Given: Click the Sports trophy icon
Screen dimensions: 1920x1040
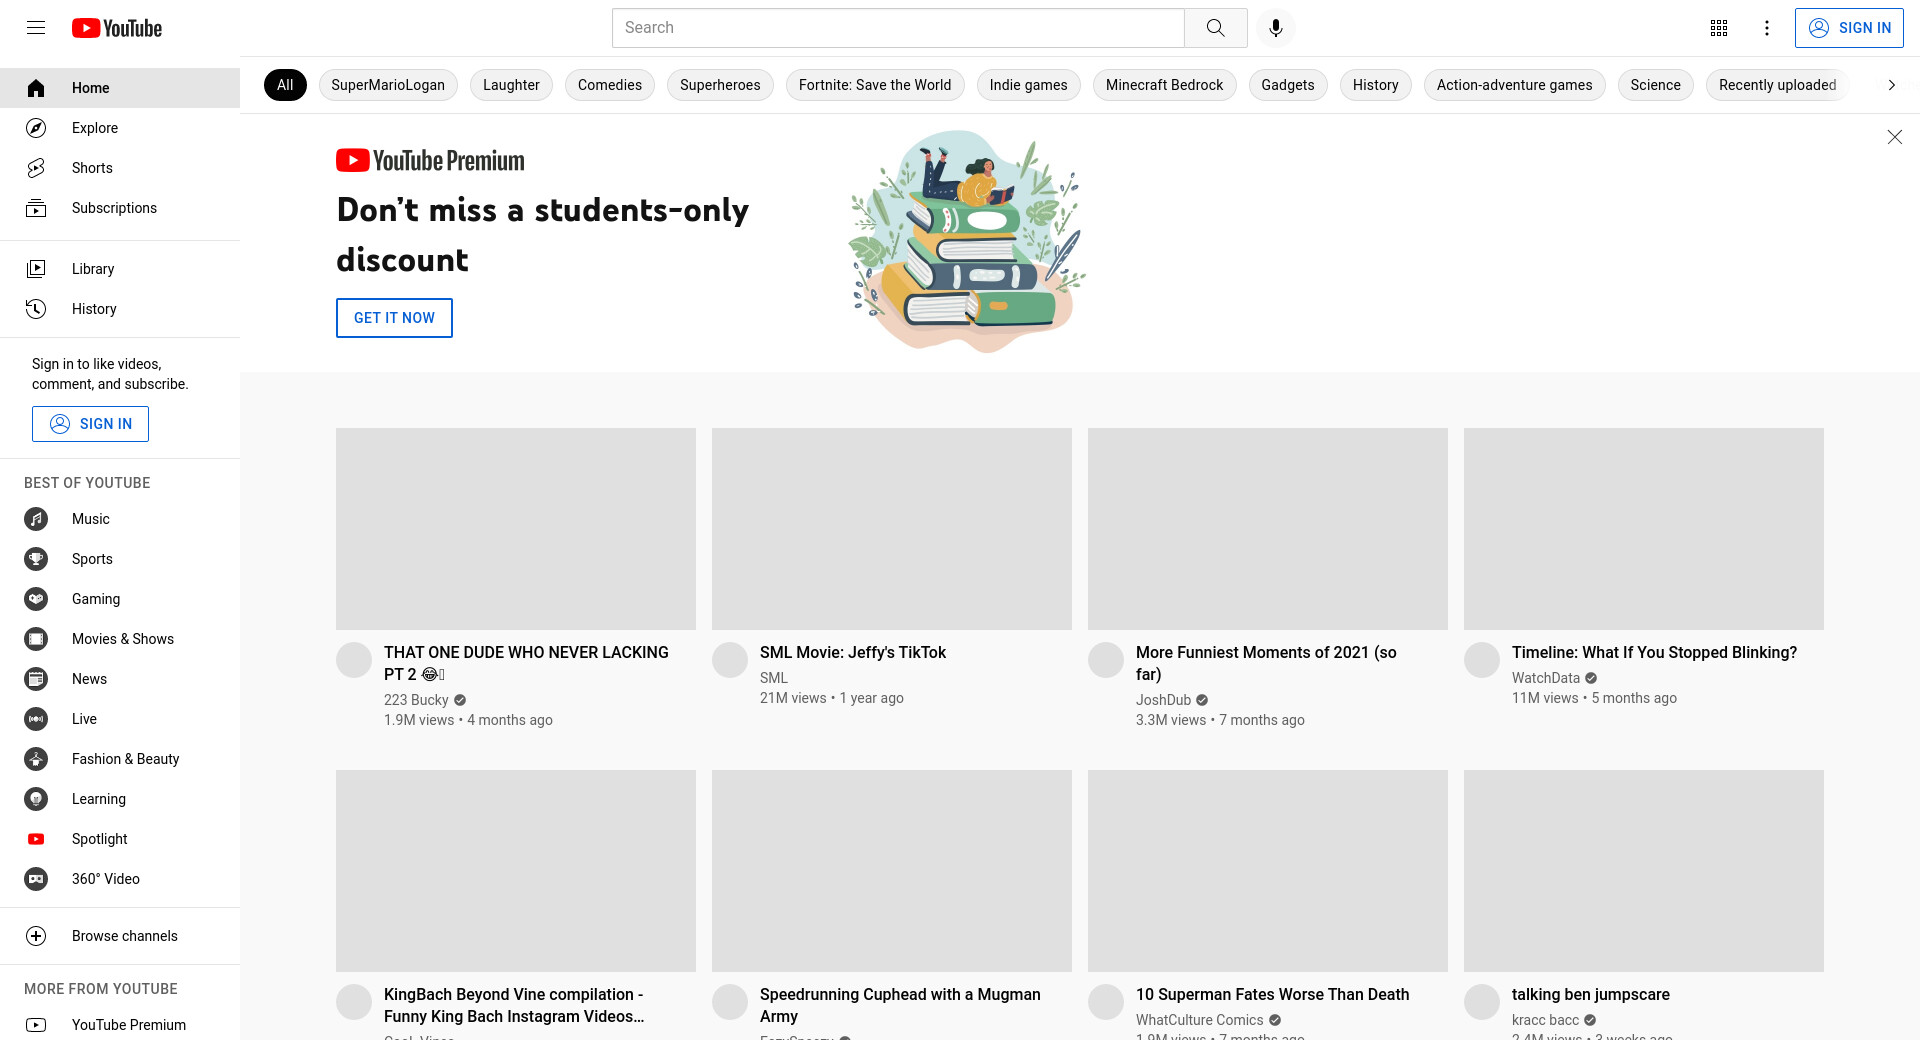Looking at the screenshot, I should 36,559.
